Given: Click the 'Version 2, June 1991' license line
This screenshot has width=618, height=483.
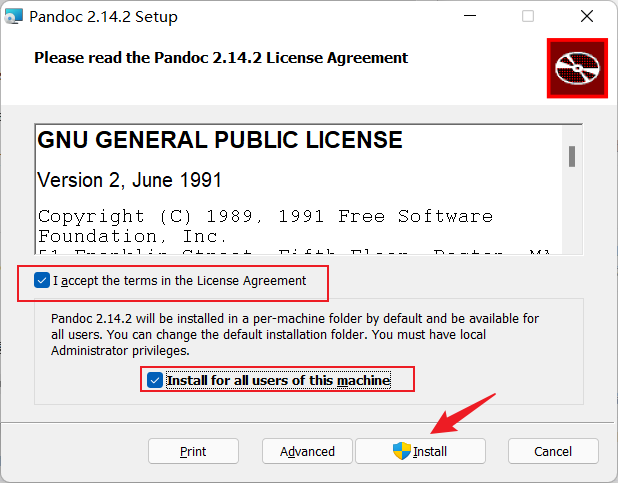Looking at the screenshot, I should coord(129,180).
